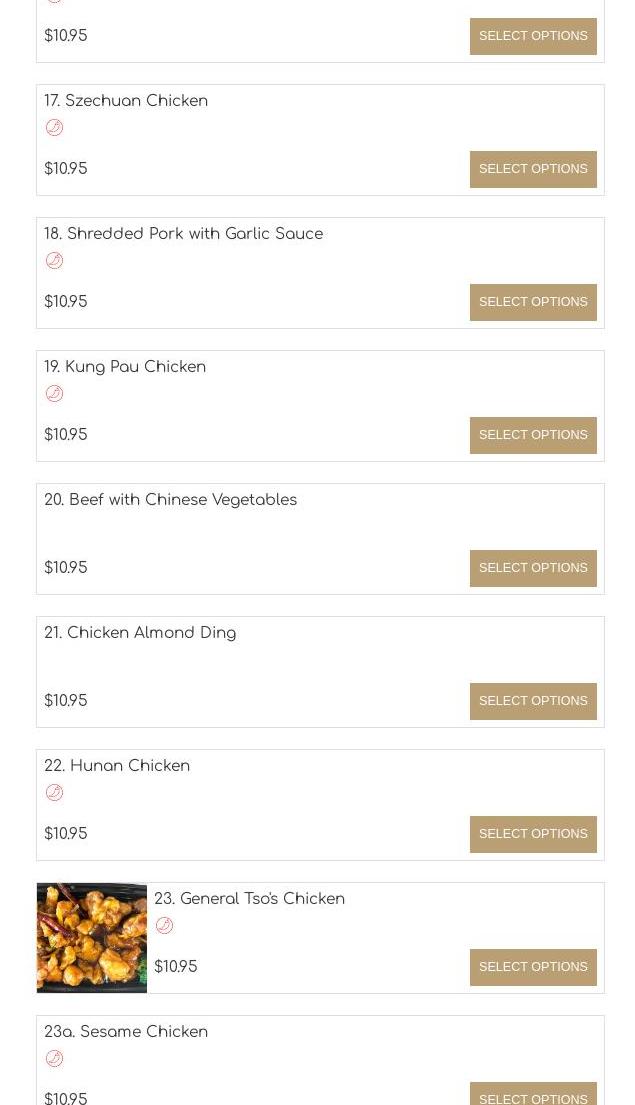The width and height of the screenshot is (635, 1105).
Task: Click spicy icon under Hunan Chicken
Action: 54,793
